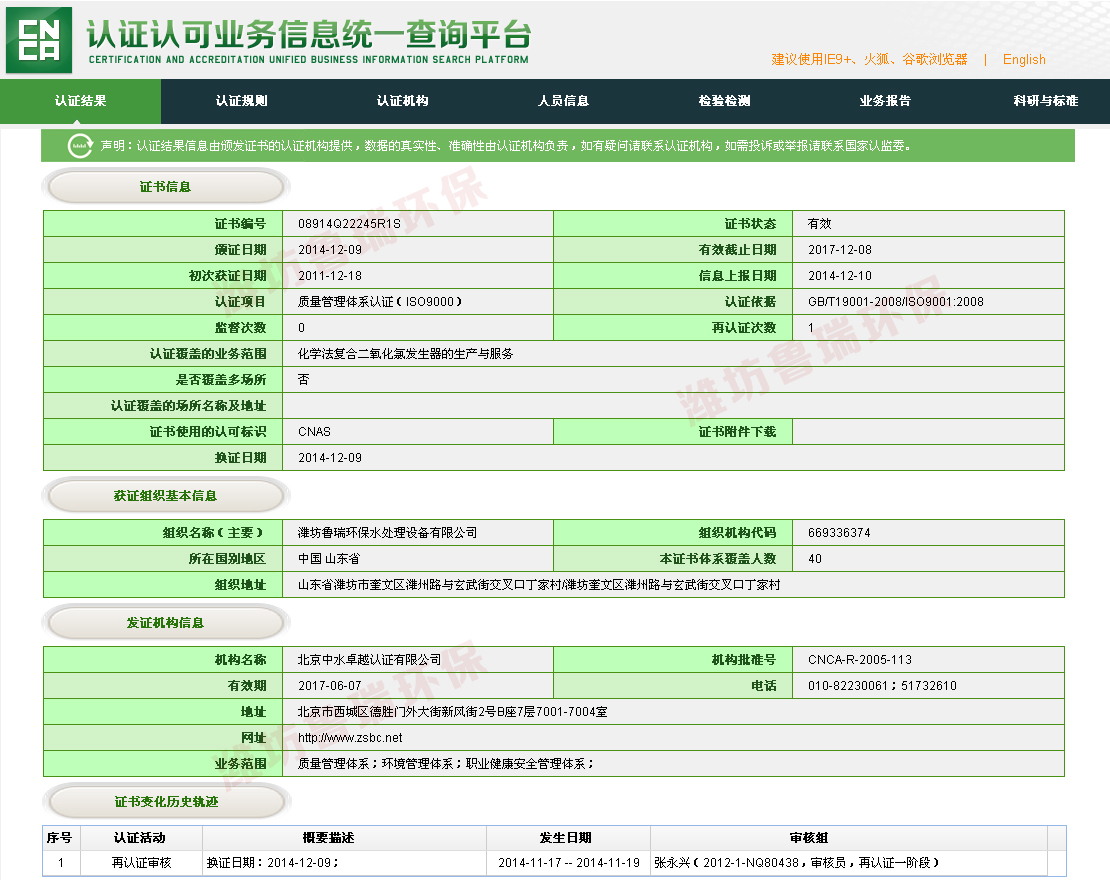Click phone number 010-82230061
Image resolution: width=1110 pixels, height=880 pixels.
click(x=847, y=686)
